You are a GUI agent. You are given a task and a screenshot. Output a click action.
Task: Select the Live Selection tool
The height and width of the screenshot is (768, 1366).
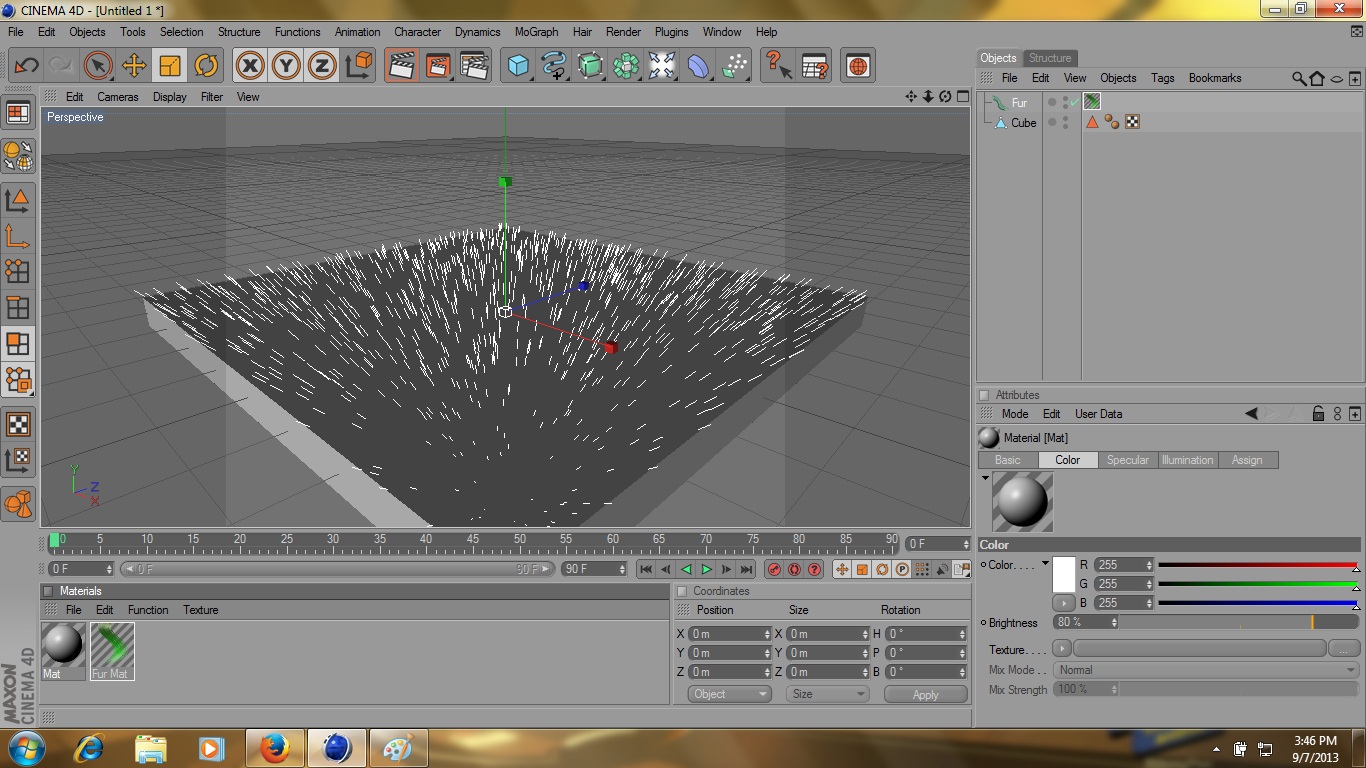click(x=97, y=66)
